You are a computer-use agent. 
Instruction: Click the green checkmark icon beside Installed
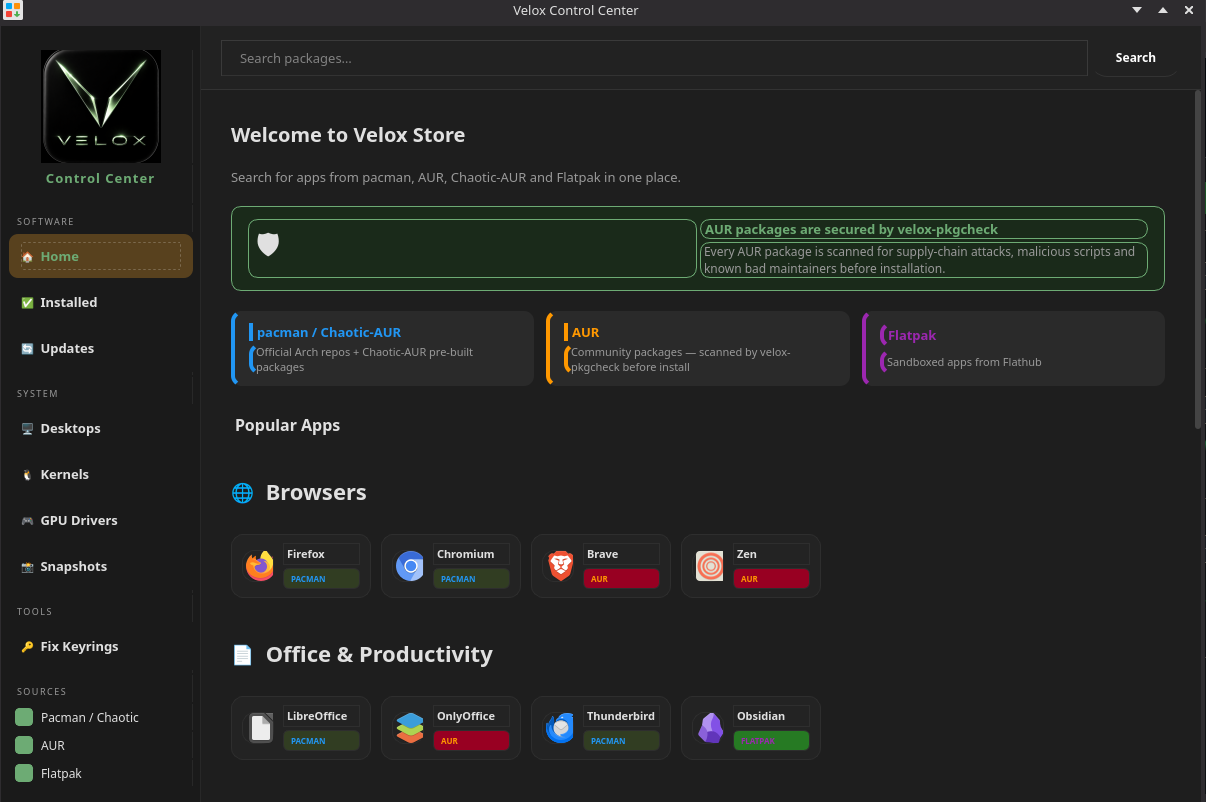27,303
